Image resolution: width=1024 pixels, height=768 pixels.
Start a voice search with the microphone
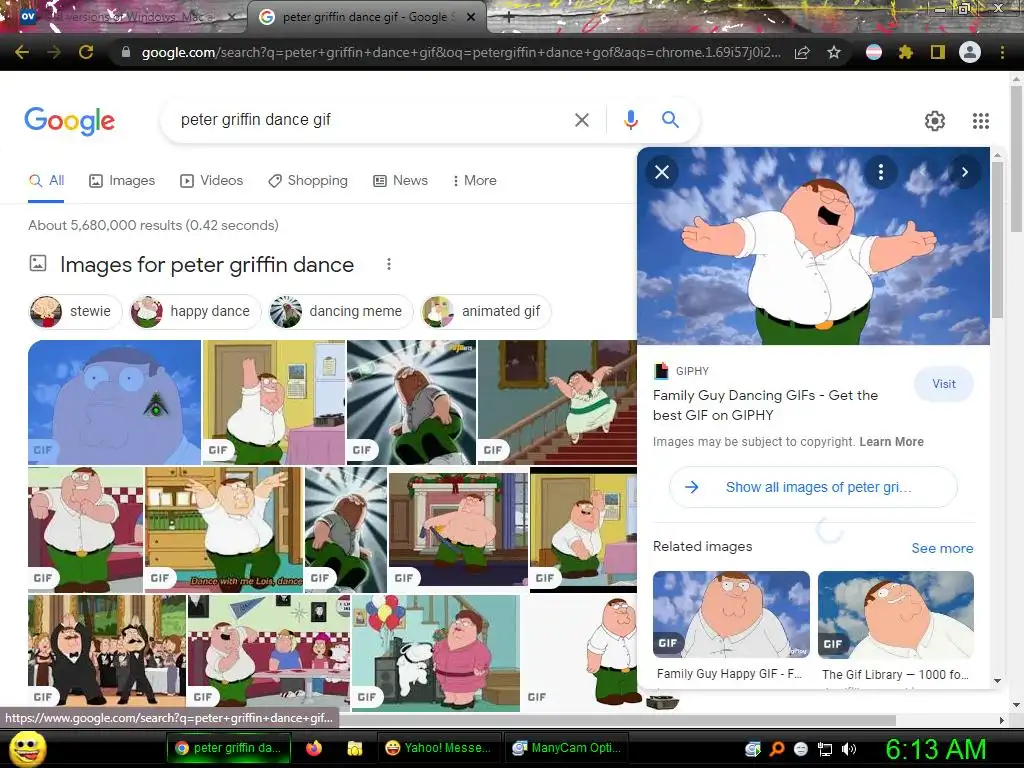click(630, 120)
